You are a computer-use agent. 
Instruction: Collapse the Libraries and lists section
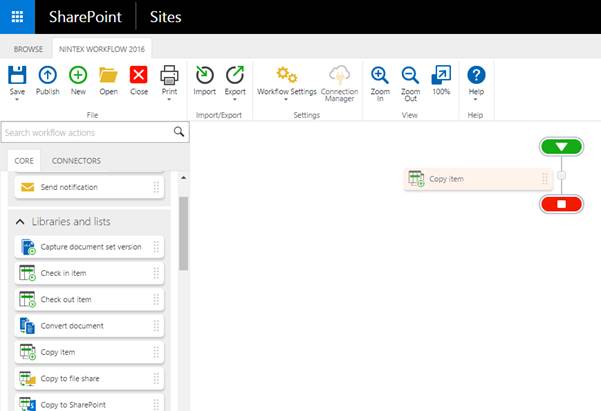click(20, 222)
